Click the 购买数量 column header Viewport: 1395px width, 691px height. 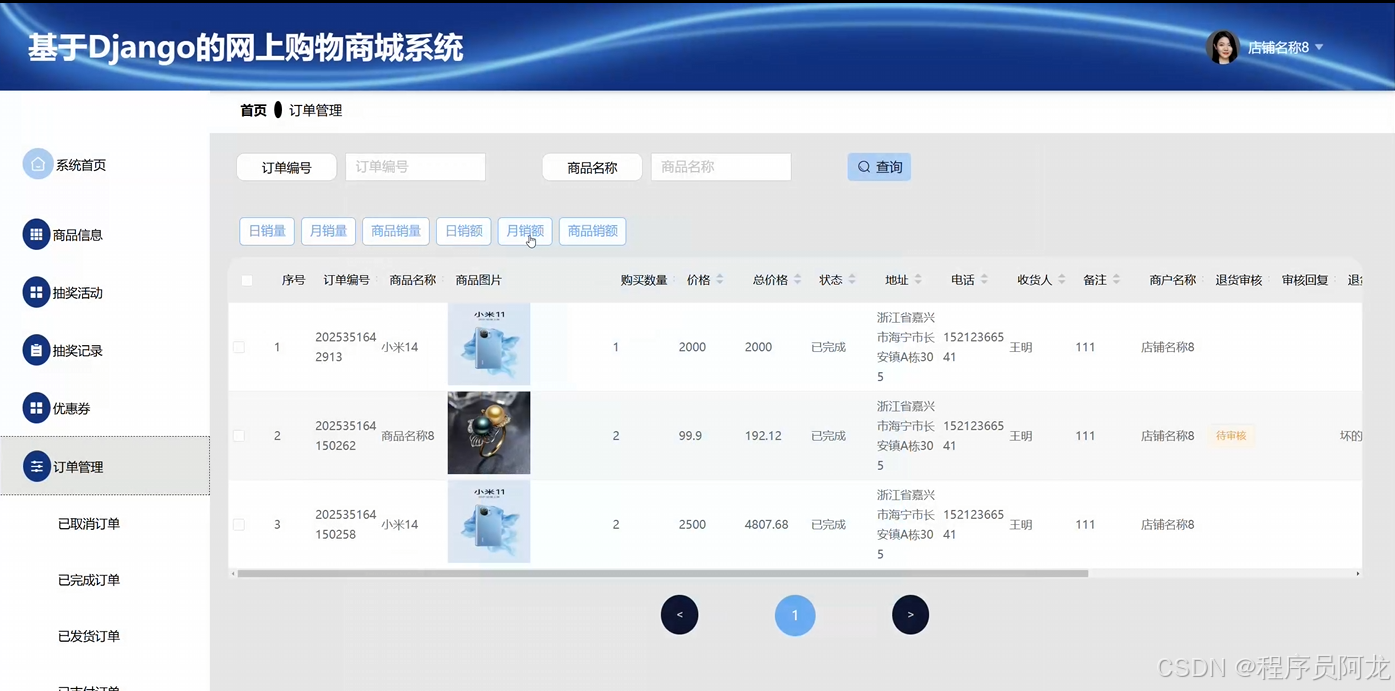[644, 280]
